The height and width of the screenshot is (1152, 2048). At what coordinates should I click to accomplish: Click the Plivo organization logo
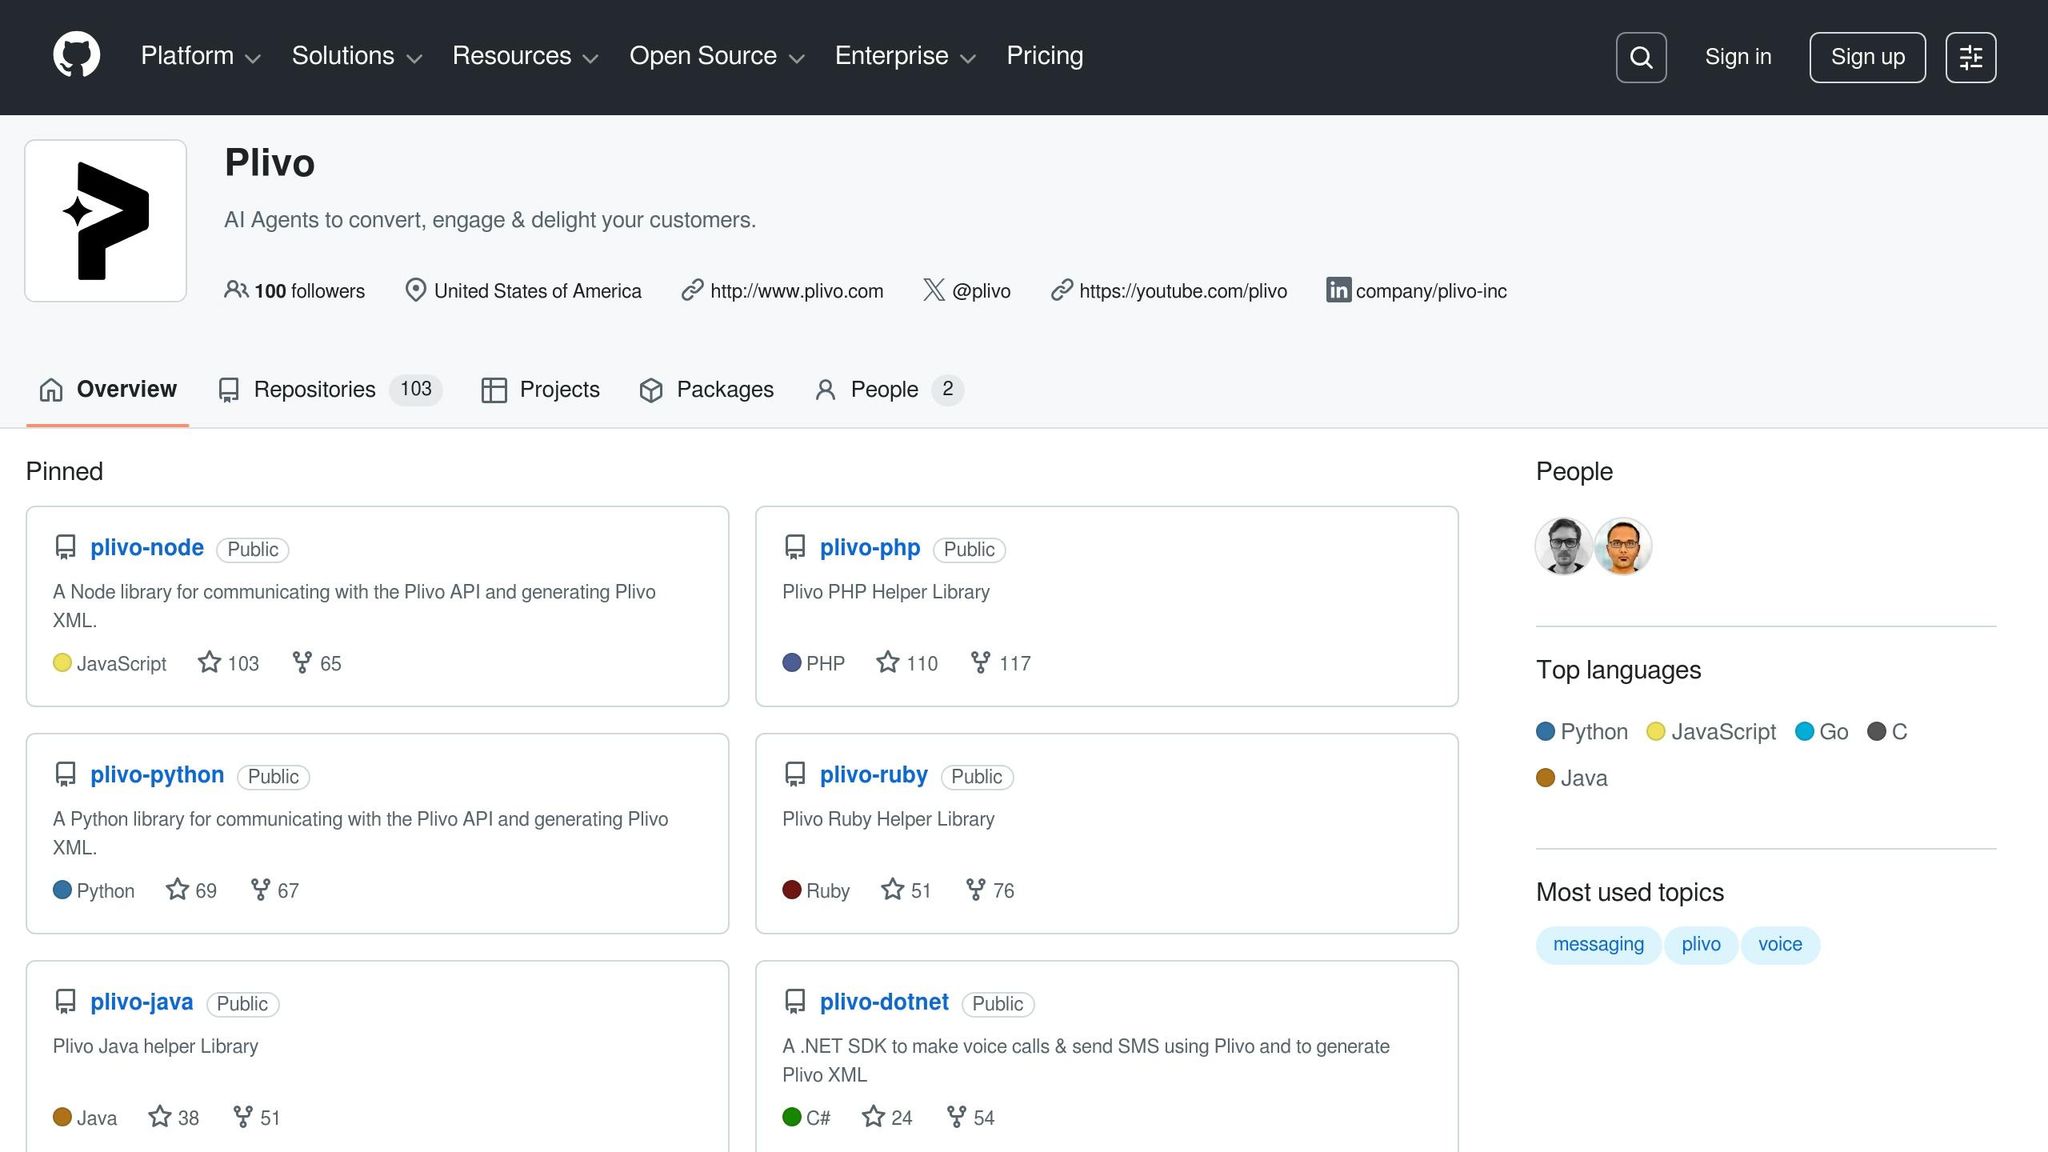(106, 221)
